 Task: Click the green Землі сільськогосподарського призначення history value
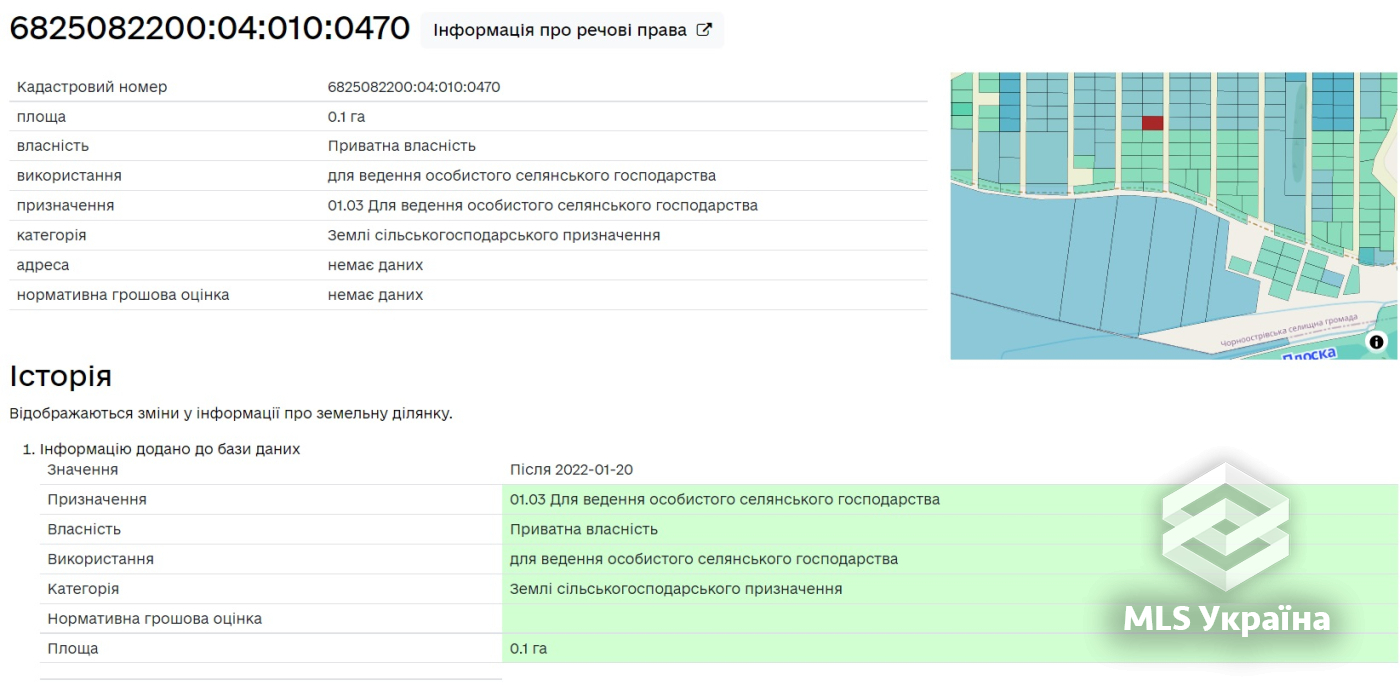pyautogui.click(x=676, y=589)
